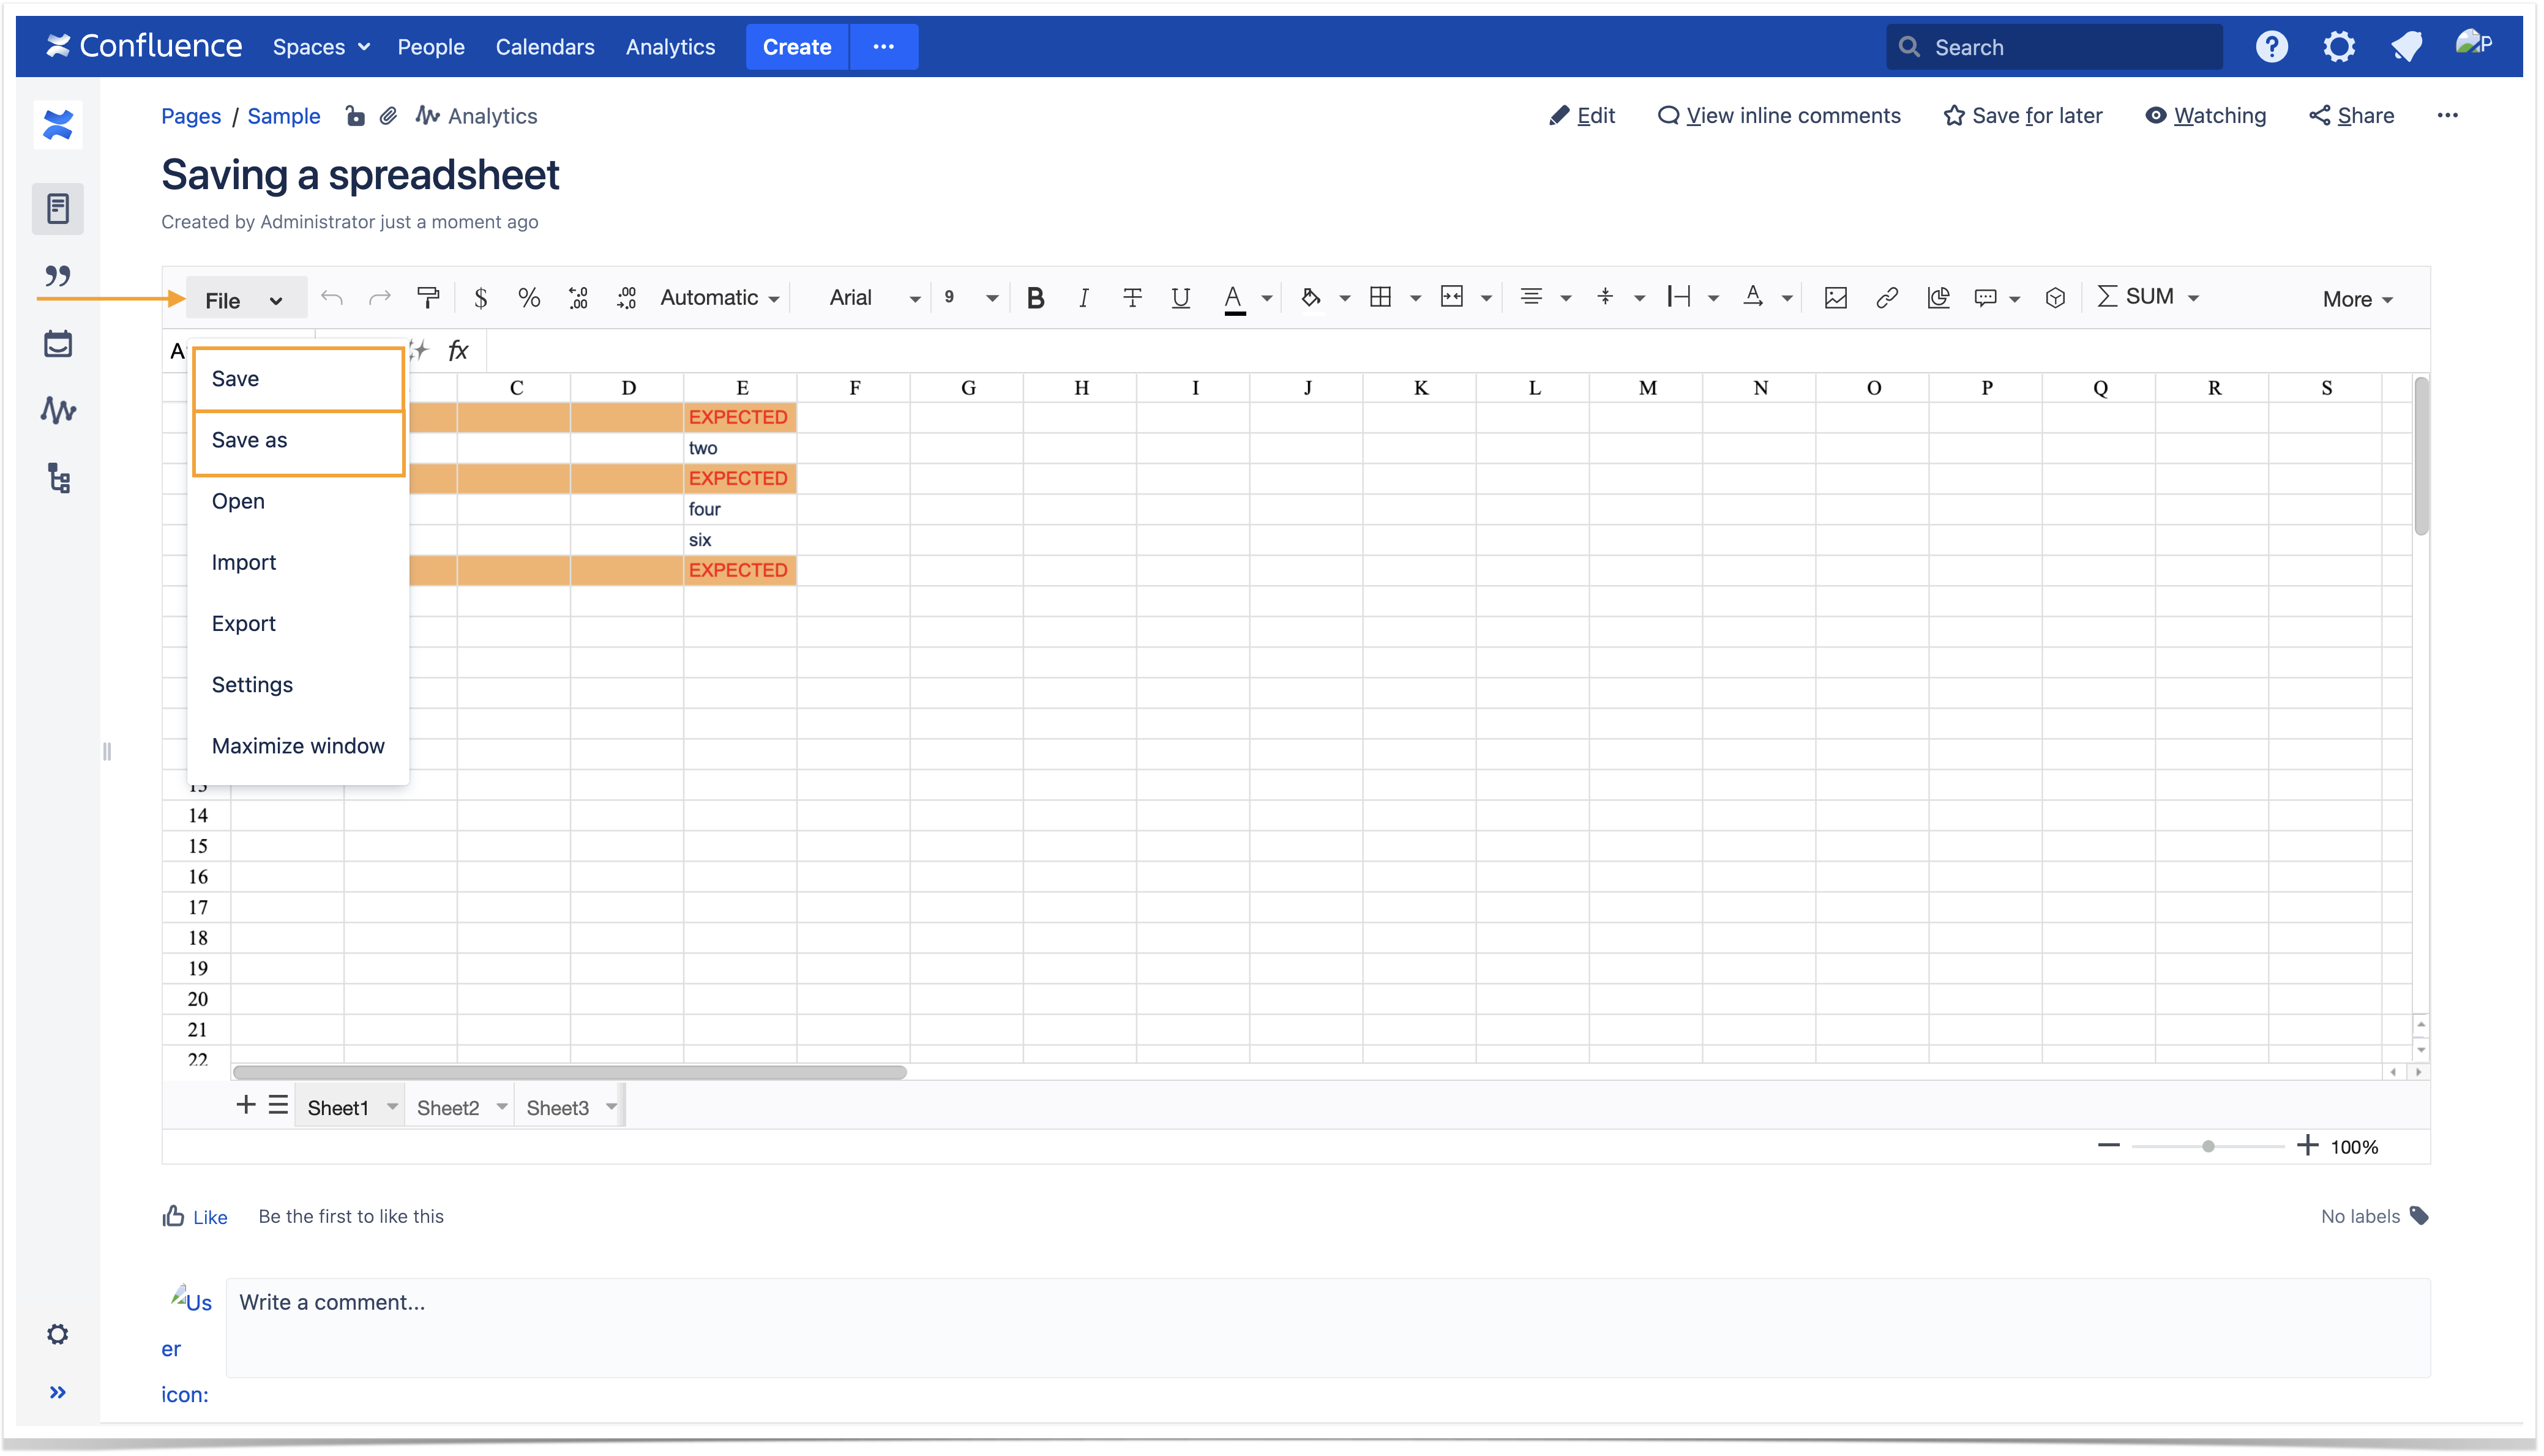Toggle bold formatting
The width and height of the screenshot is (2544, 1456).
1036,297
